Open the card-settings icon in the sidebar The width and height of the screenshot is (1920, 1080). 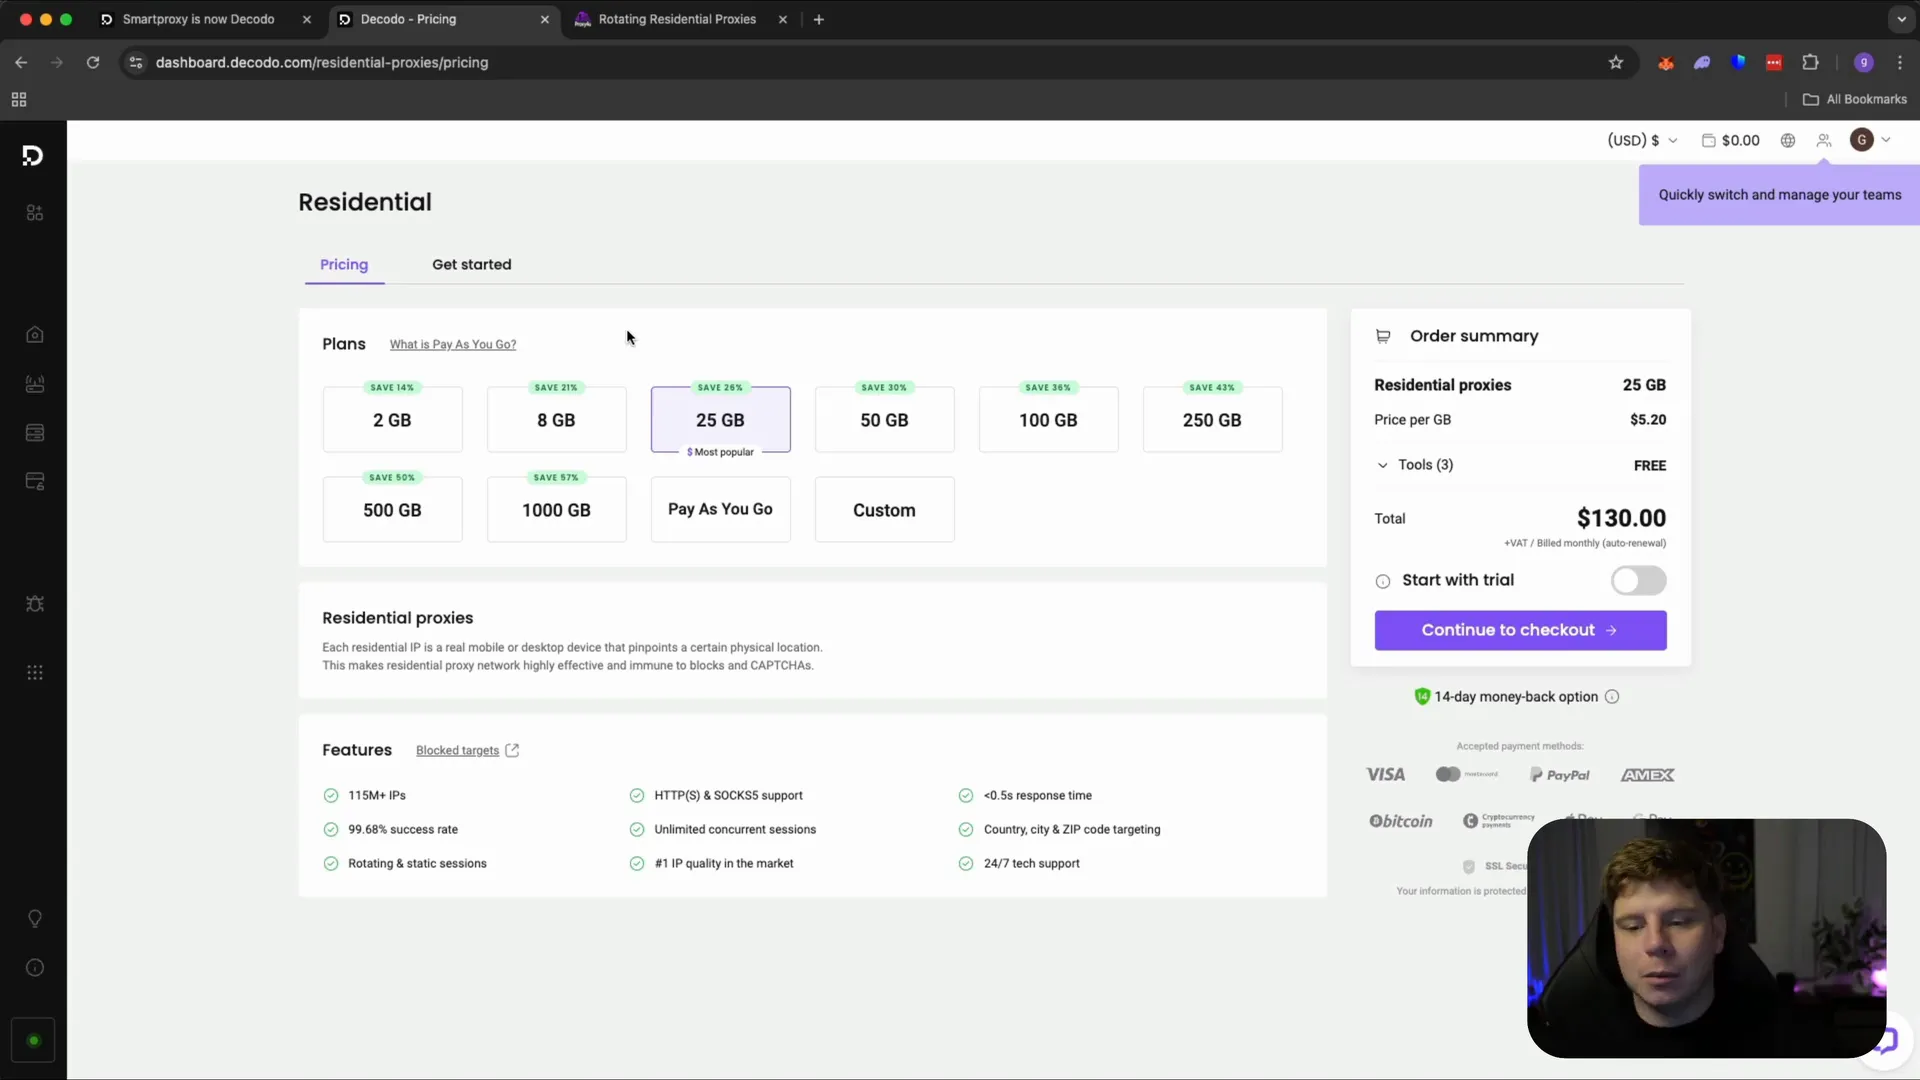[35, 482]
